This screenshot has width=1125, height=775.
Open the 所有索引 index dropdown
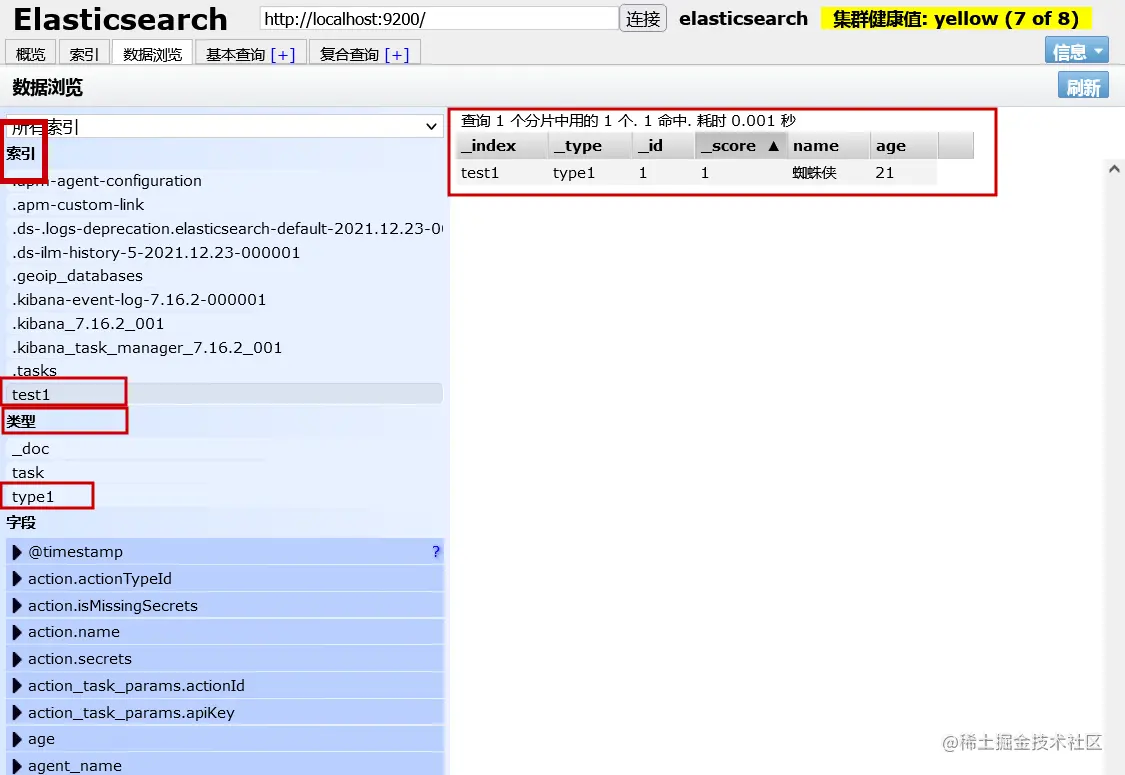(x=225, y=126)
